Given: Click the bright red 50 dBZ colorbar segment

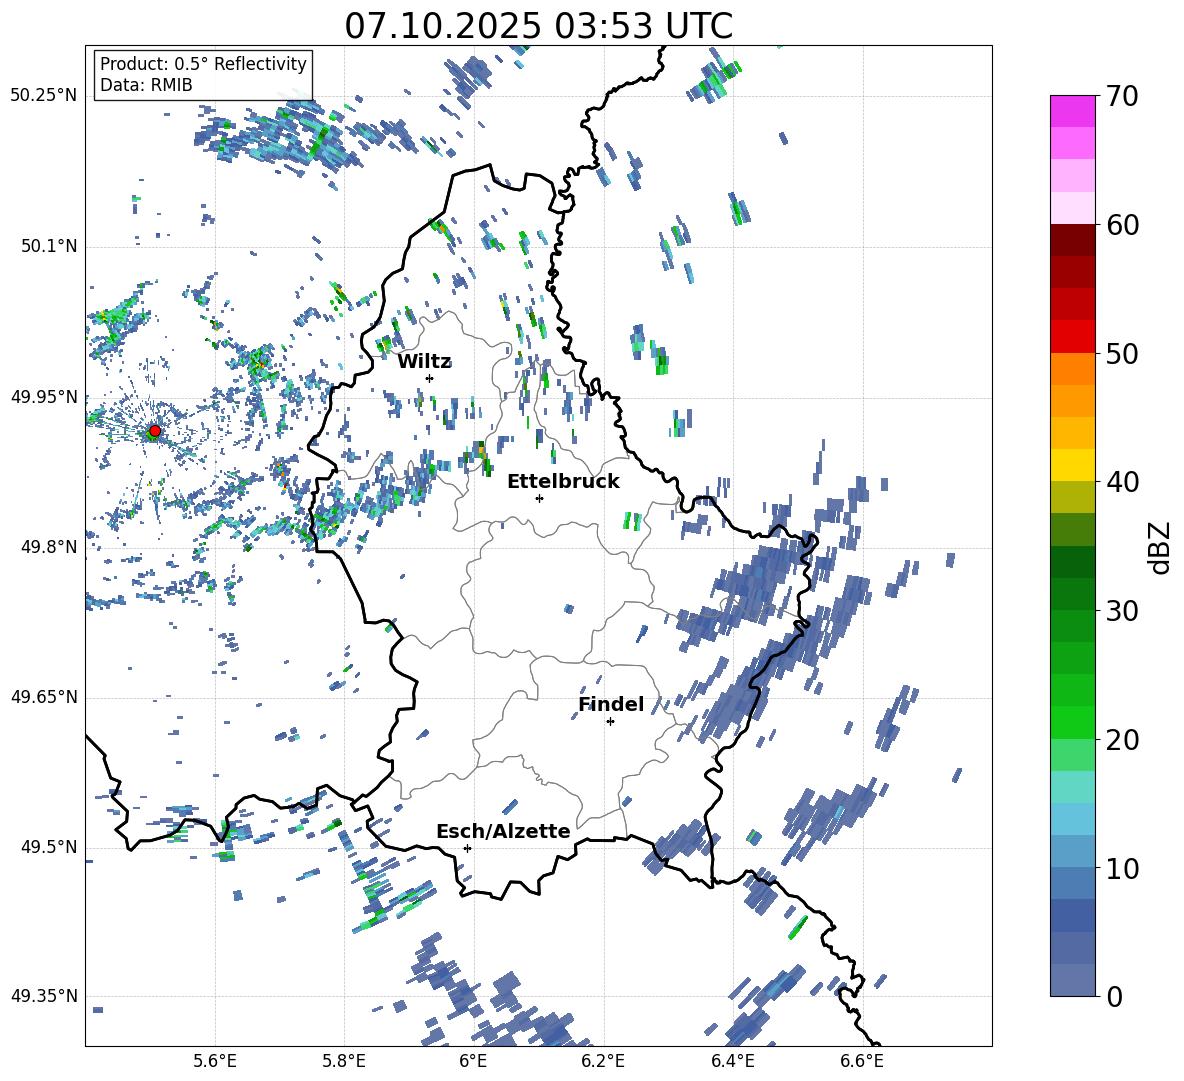Looking at the screenshot, I should (x=1072, y=337).
